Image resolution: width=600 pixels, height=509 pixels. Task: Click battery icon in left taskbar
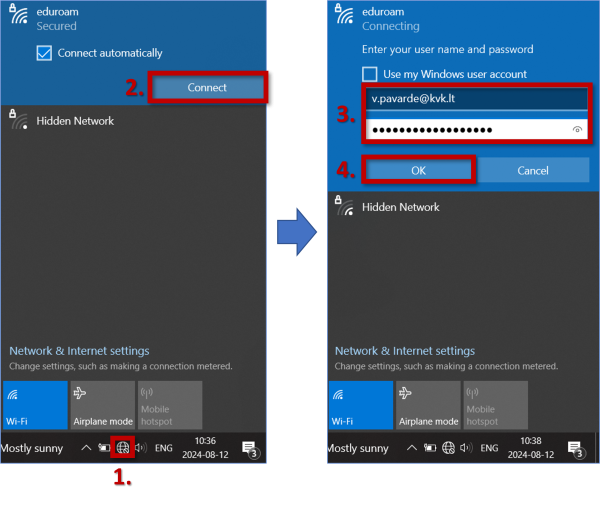point(104,447)
